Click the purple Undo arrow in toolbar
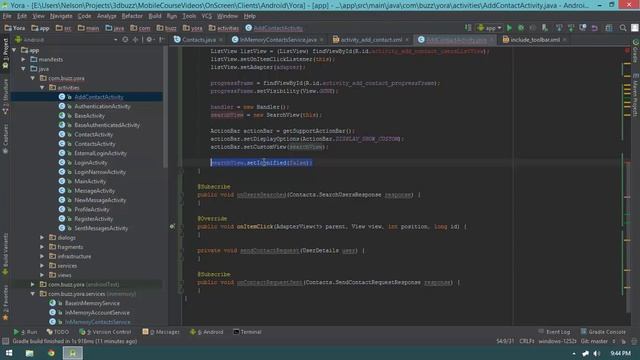Viewport: 640px width, 360px height. pyautogui.click(x=594, y=28)
